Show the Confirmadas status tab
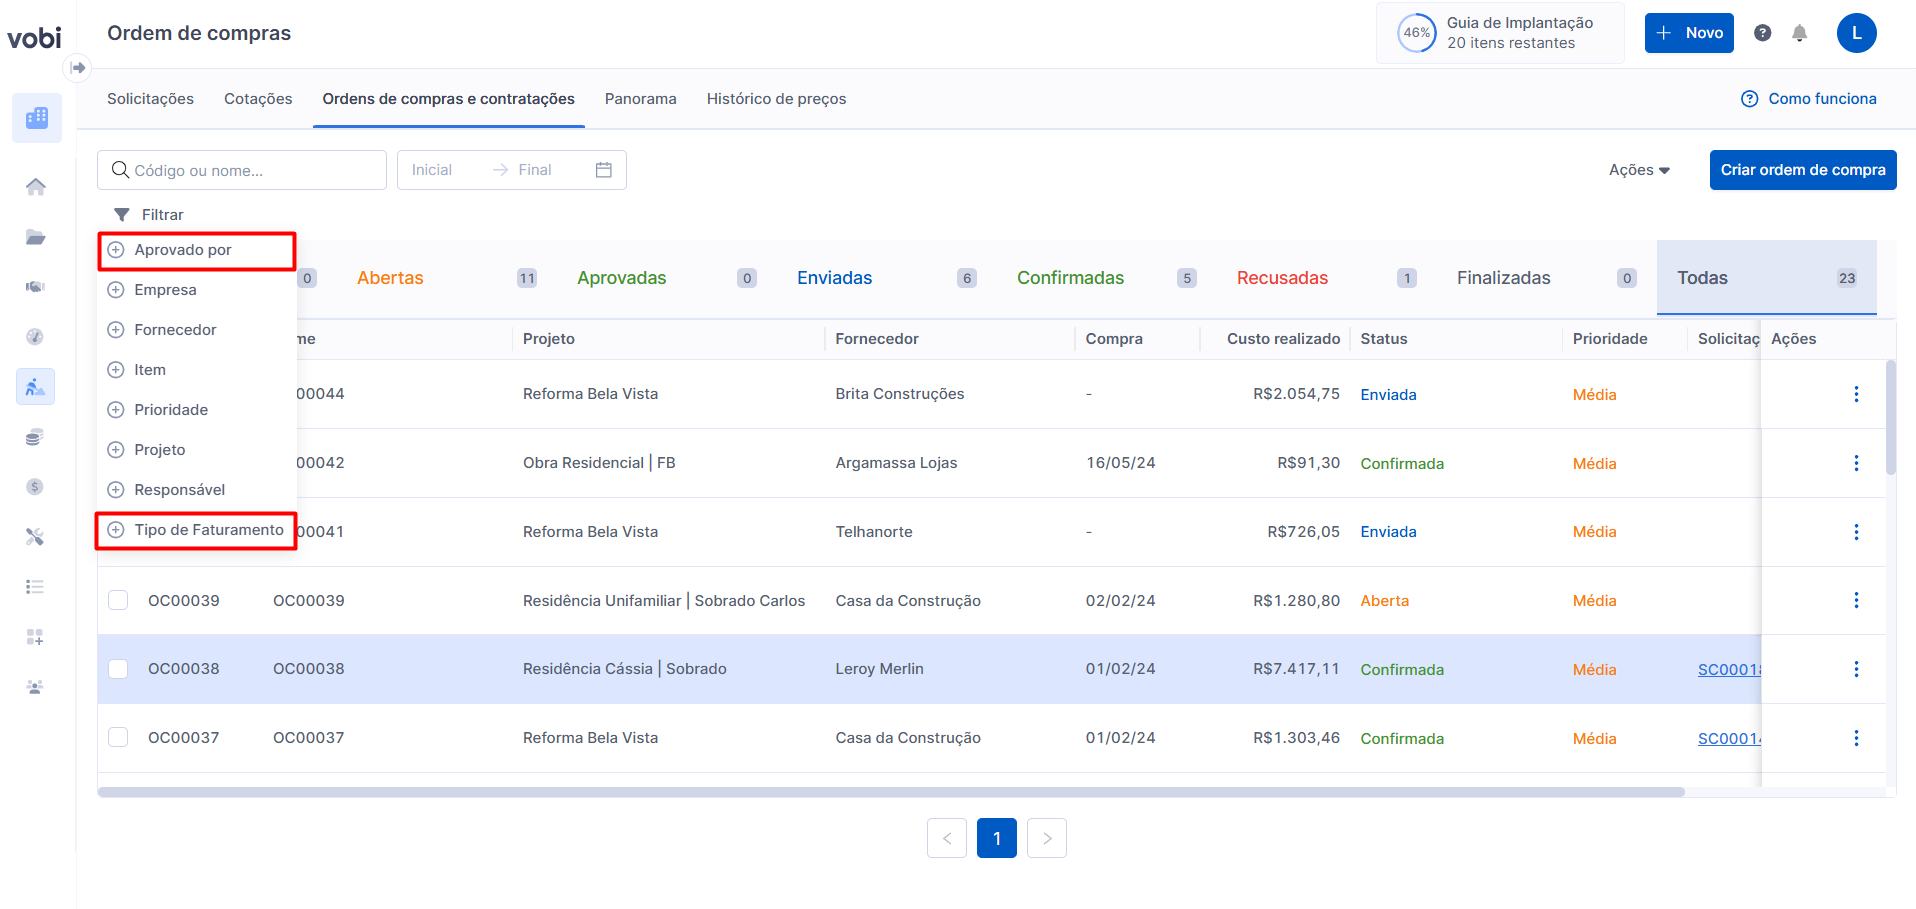Image resolution: width=1916 pixels, height=909 pixels. [1070, 278]
